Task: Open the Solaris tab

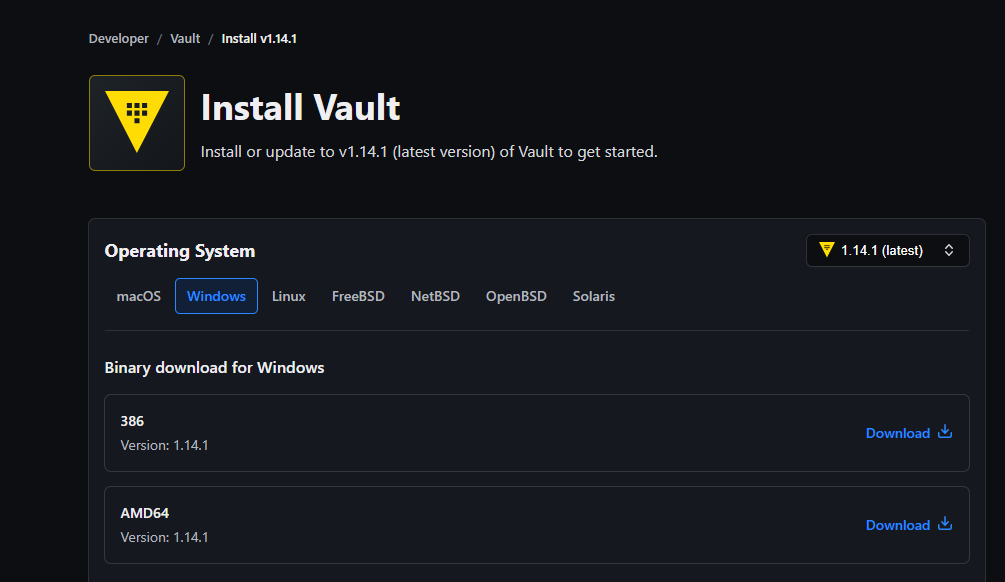Action: point(594,296)
